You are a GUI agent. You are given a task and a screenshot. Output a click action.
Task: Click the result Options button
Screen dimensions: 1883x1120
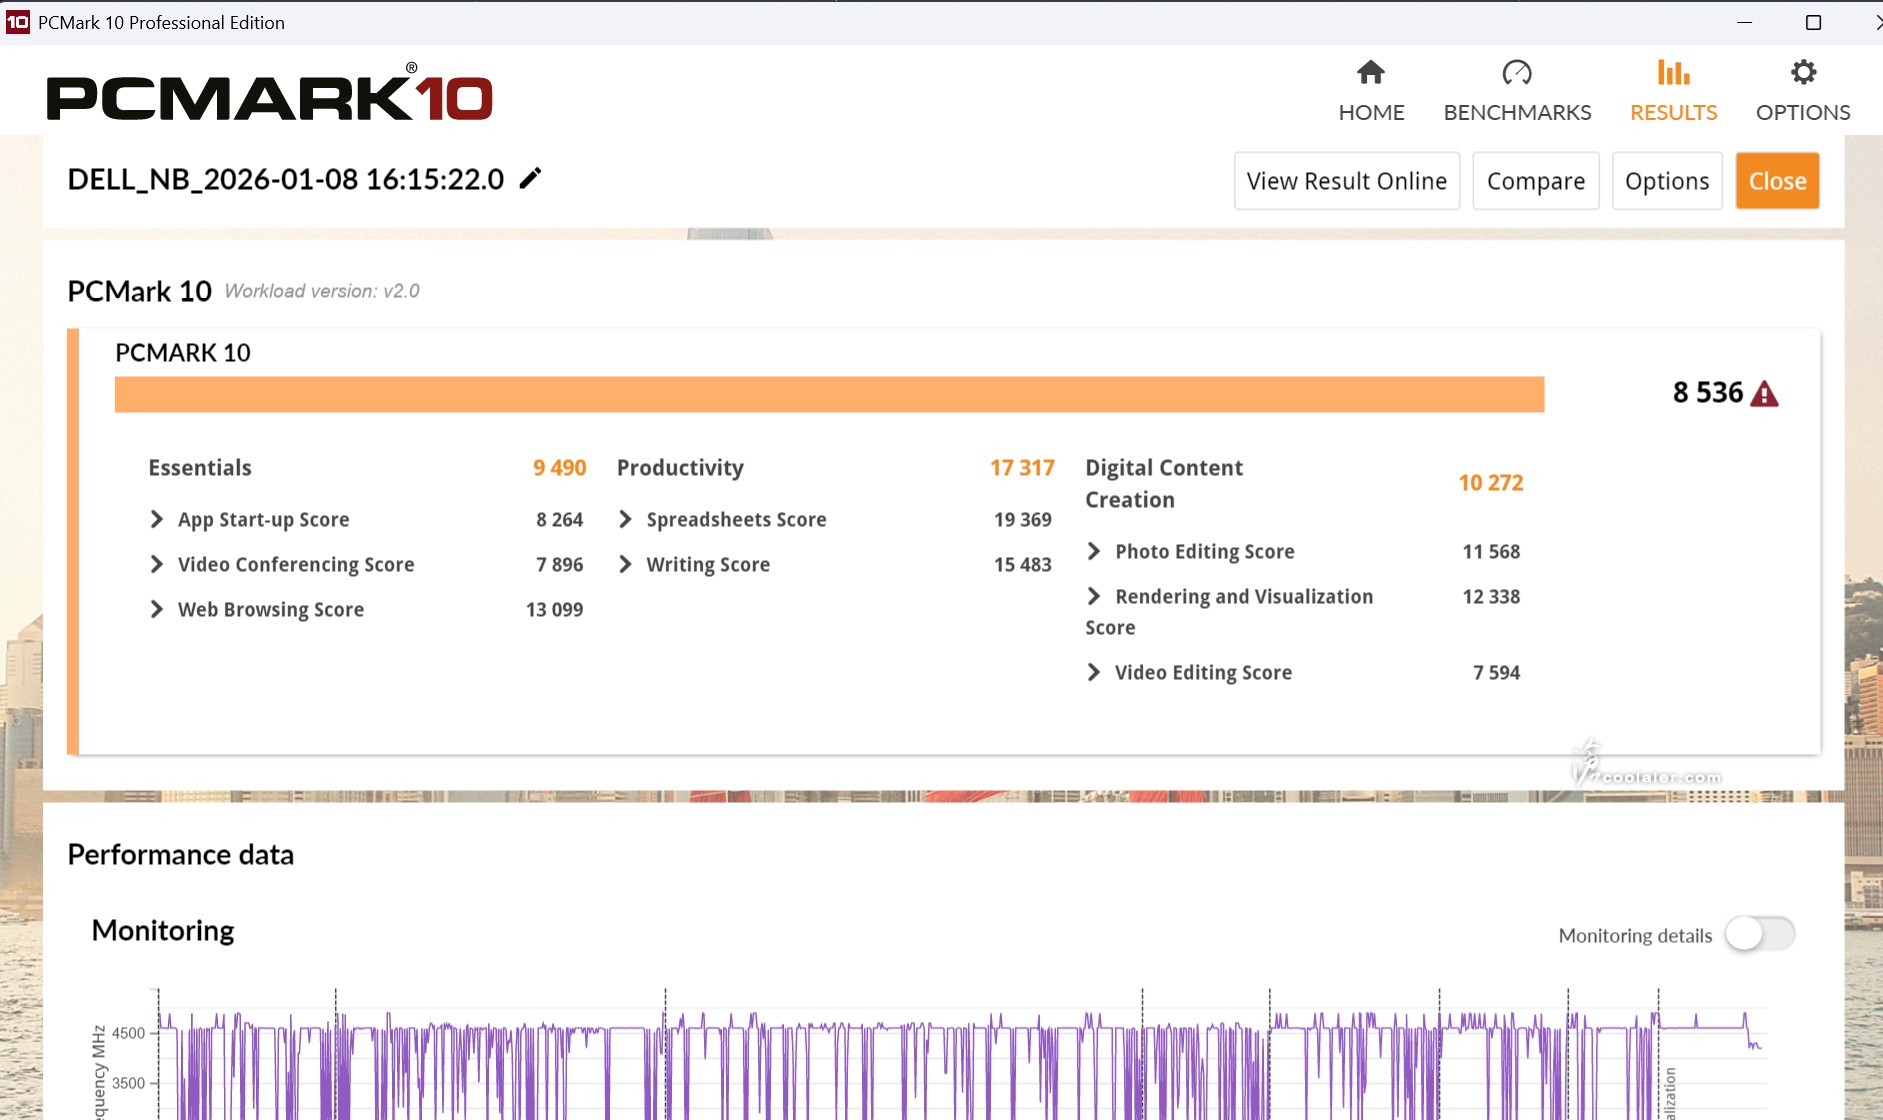coord(1667,181)
